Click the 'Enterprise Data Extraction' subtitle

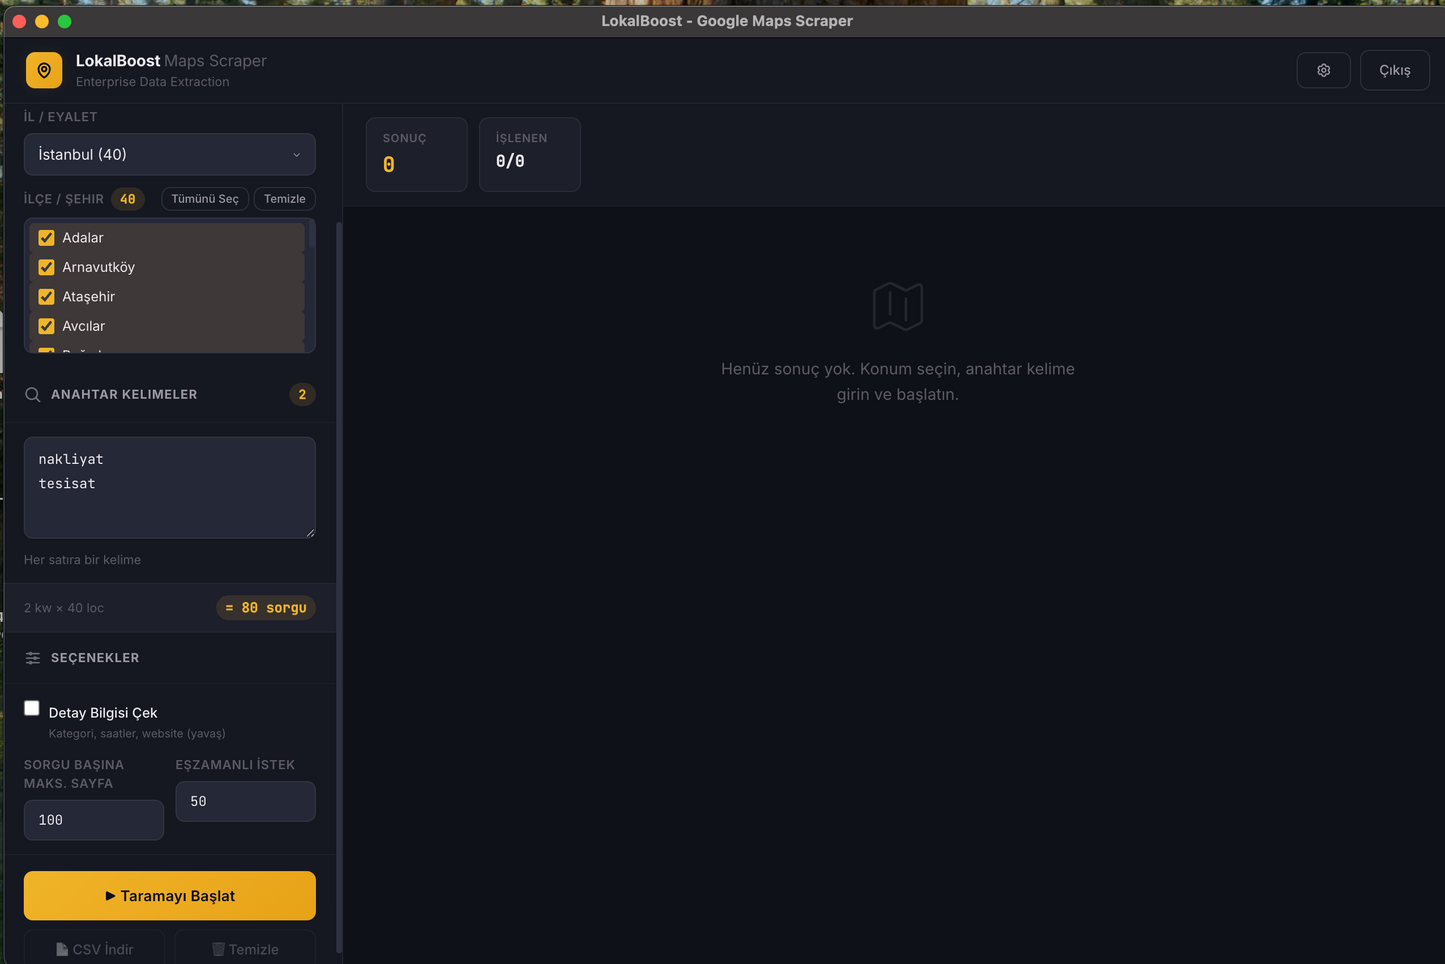click(152, 82)
